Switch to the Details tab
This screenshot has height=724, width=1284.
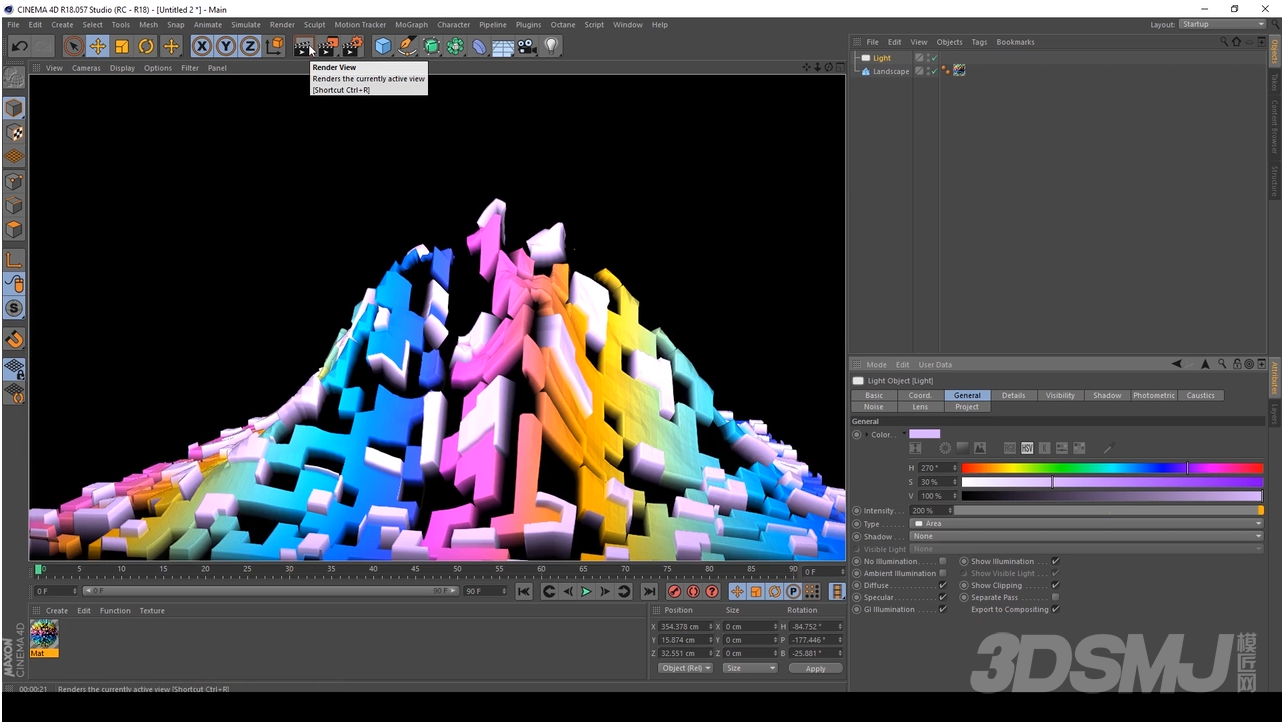[x=1014, y=395]
